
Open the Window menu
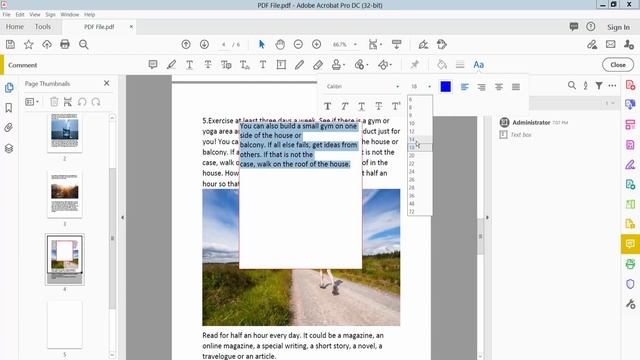[x=70, y=14]
